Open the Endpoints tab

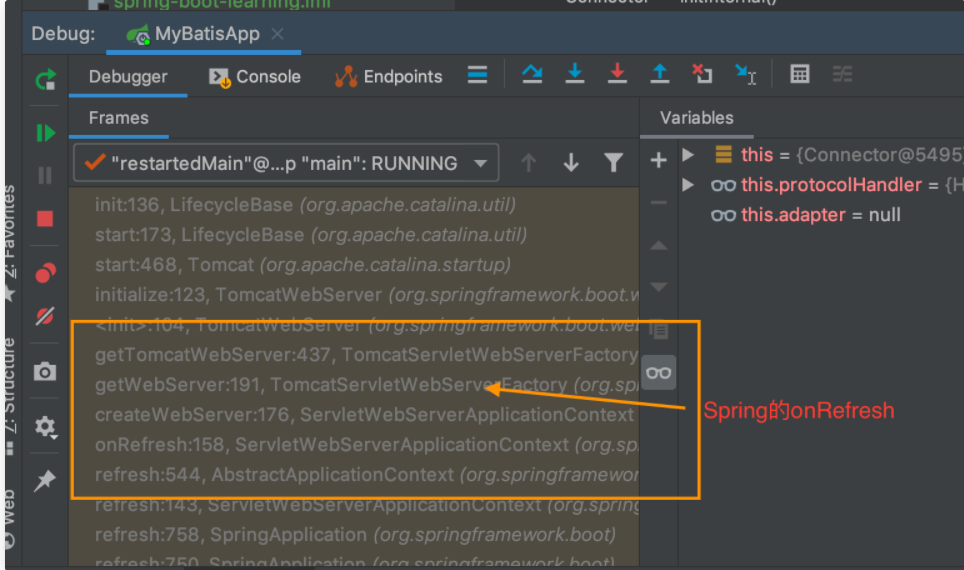[x=389, y=76]
